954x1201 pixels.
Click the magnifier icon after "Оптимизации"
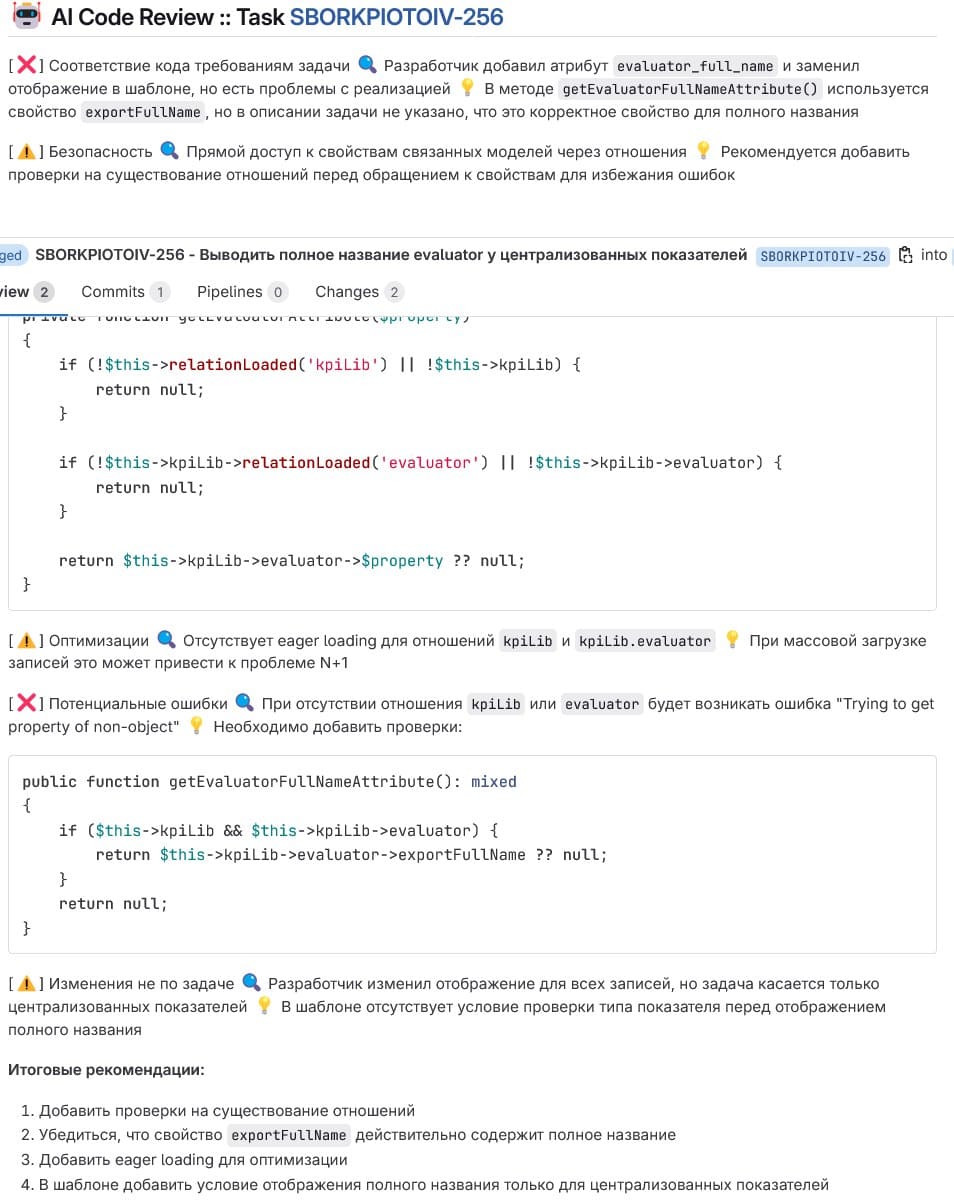click(x=166, y=641)
